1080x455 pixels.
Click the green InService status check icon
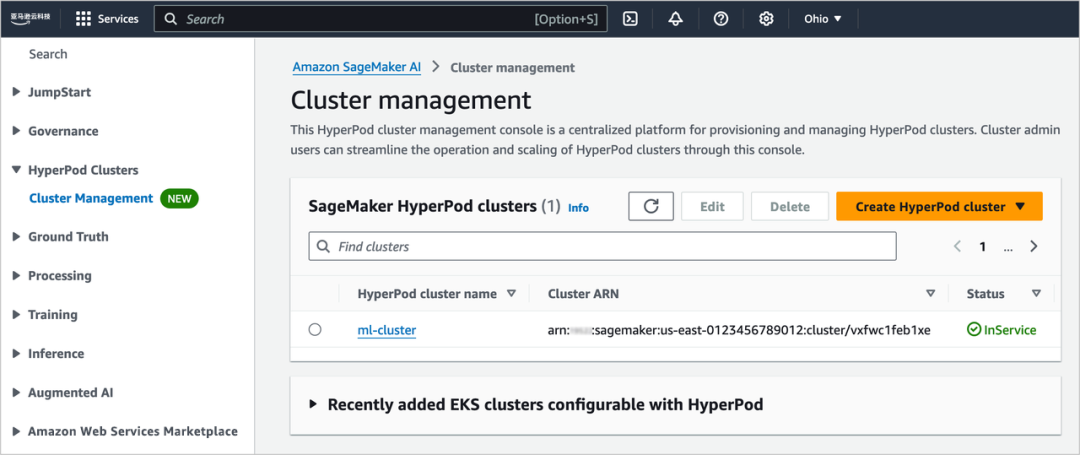coord(973,330)
